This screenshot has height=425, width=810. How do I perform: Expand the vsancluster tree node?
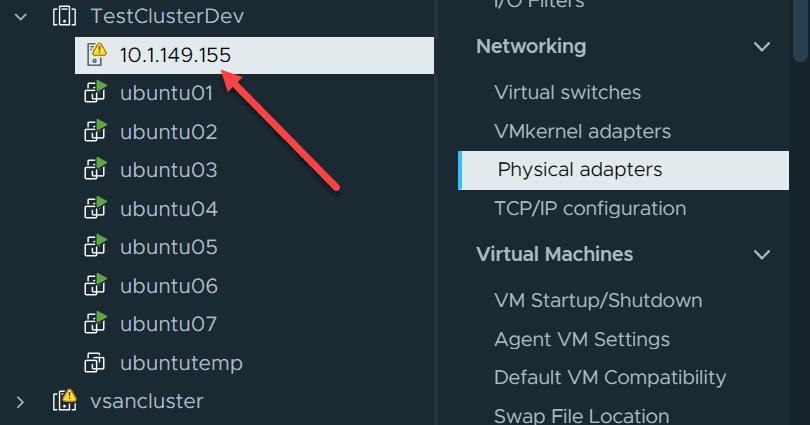[20, 402]
